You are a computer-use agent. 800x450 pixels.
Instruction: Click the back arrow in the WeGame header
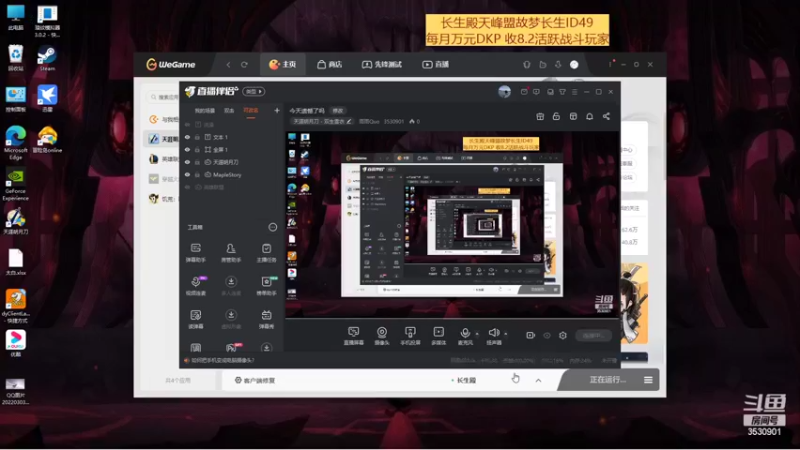228,65
